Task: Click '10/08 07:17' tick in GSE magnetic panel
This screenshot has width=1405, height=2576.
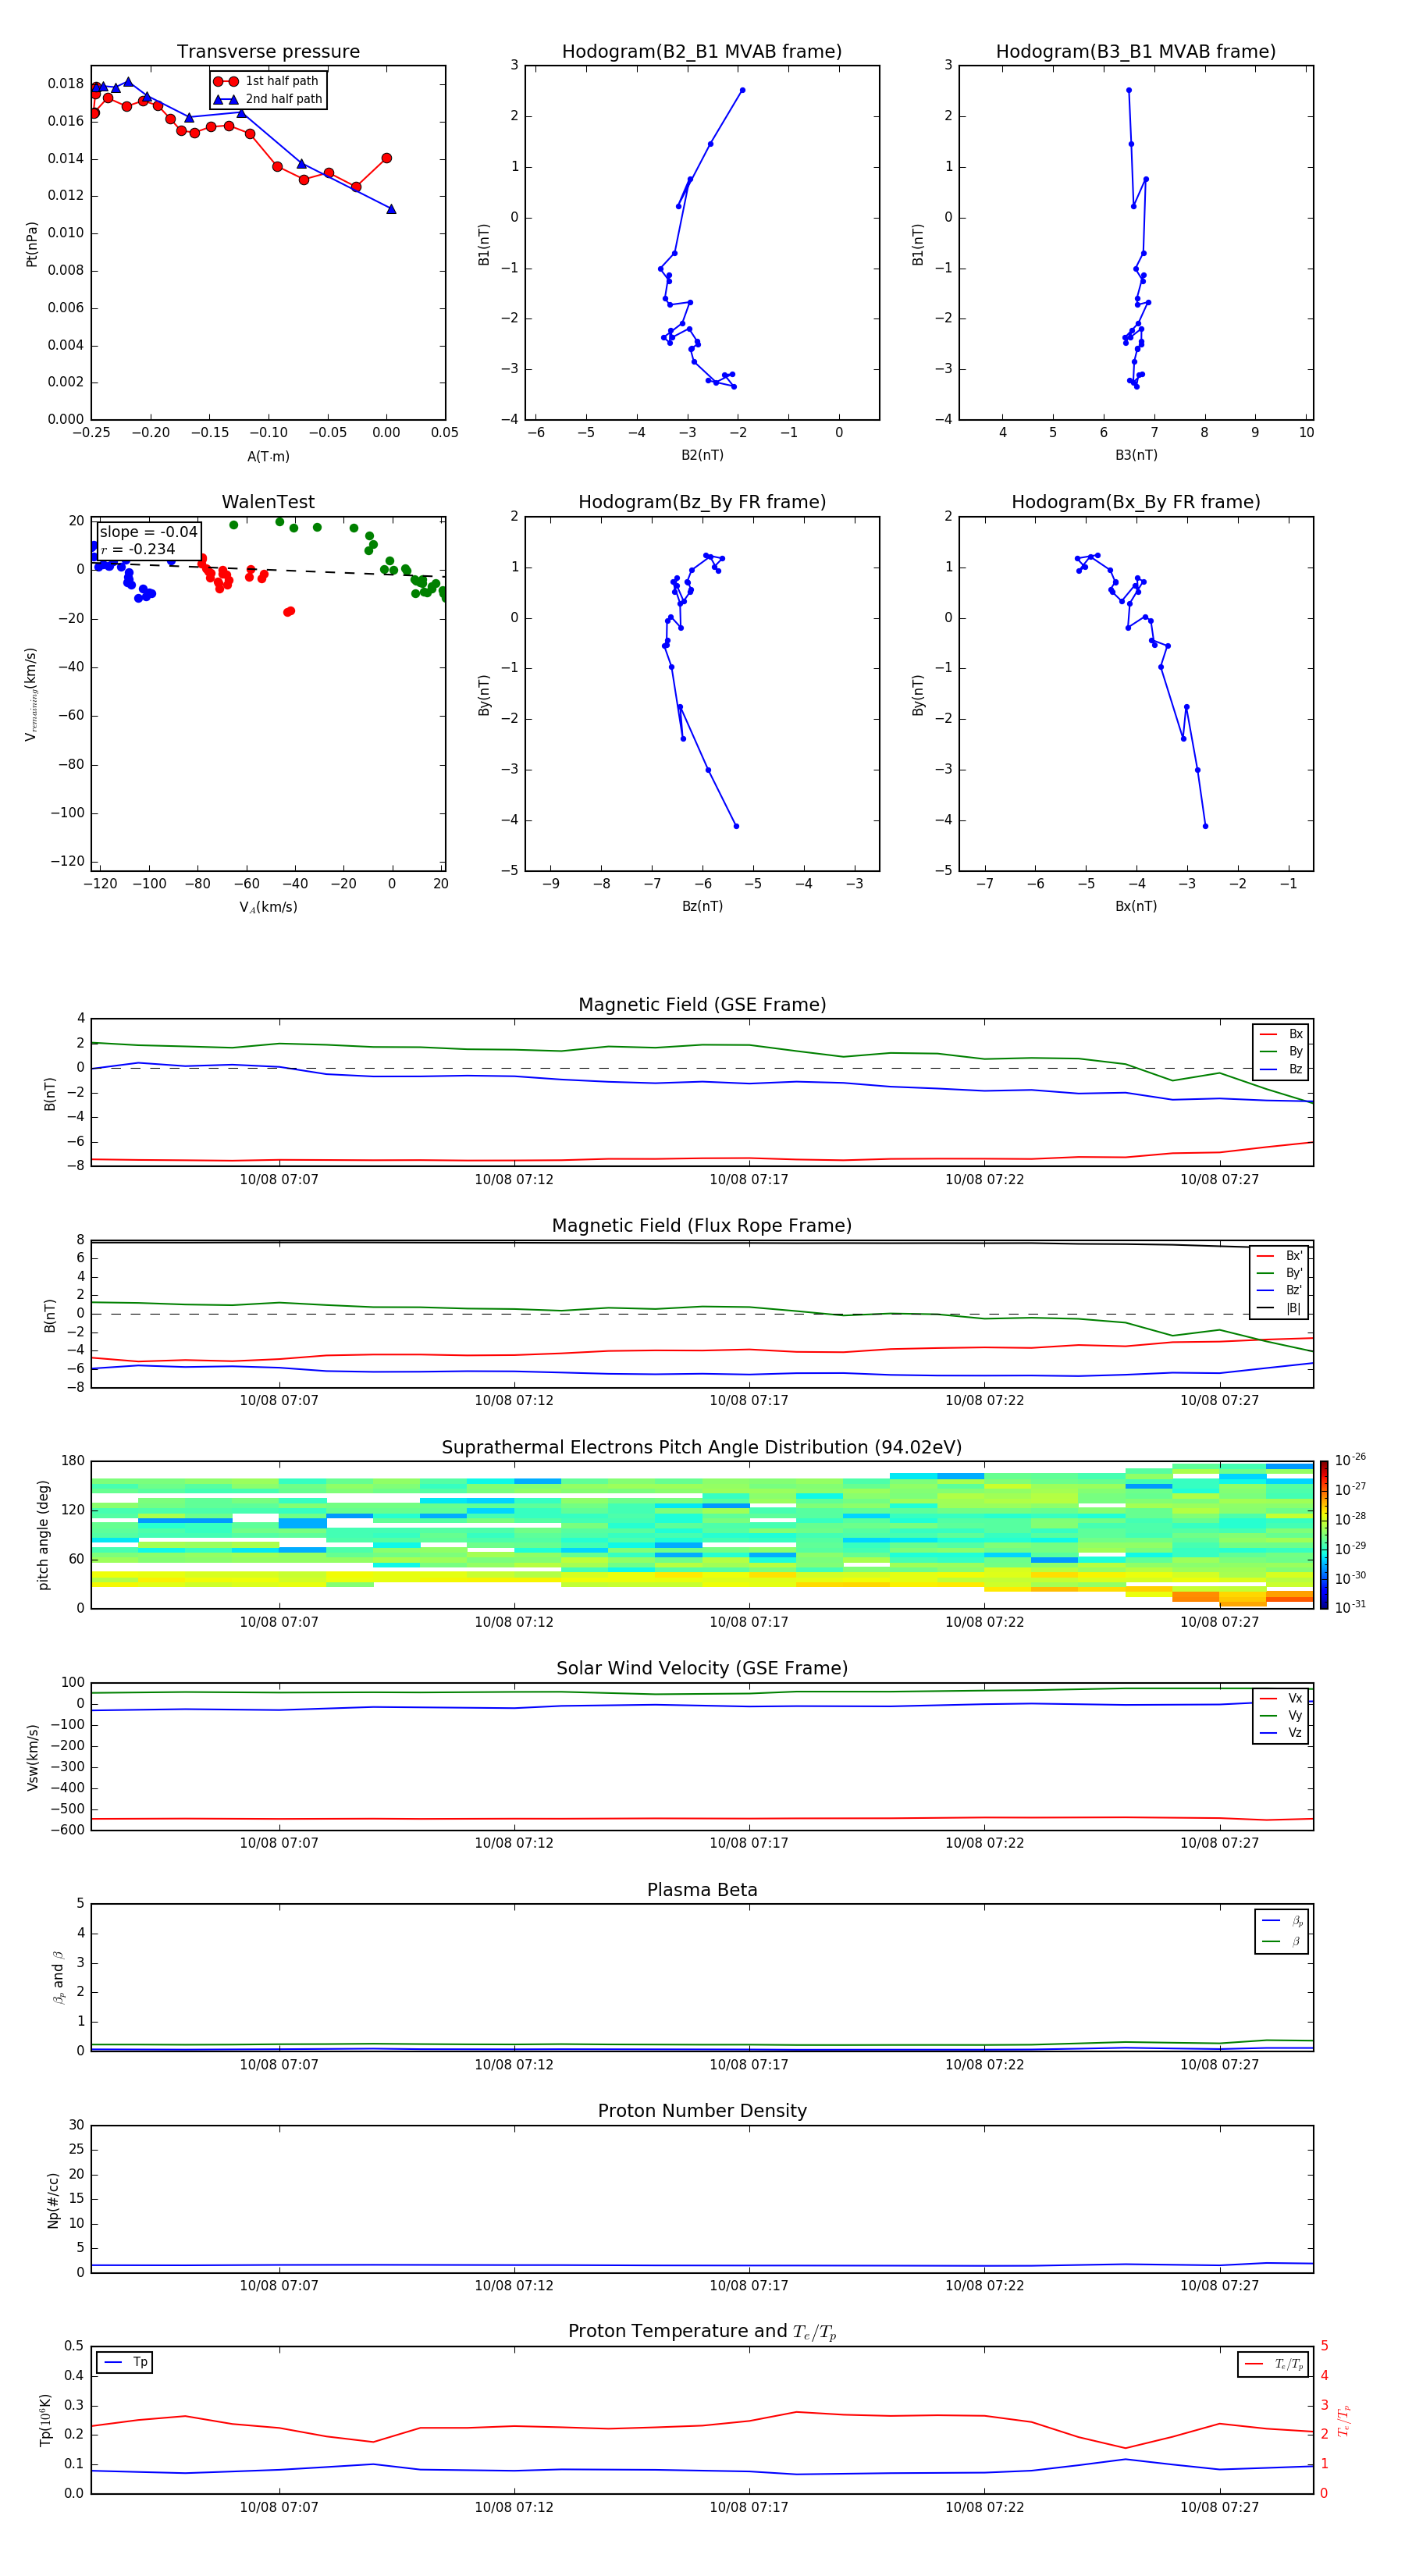Action: tap(749, 1180)
